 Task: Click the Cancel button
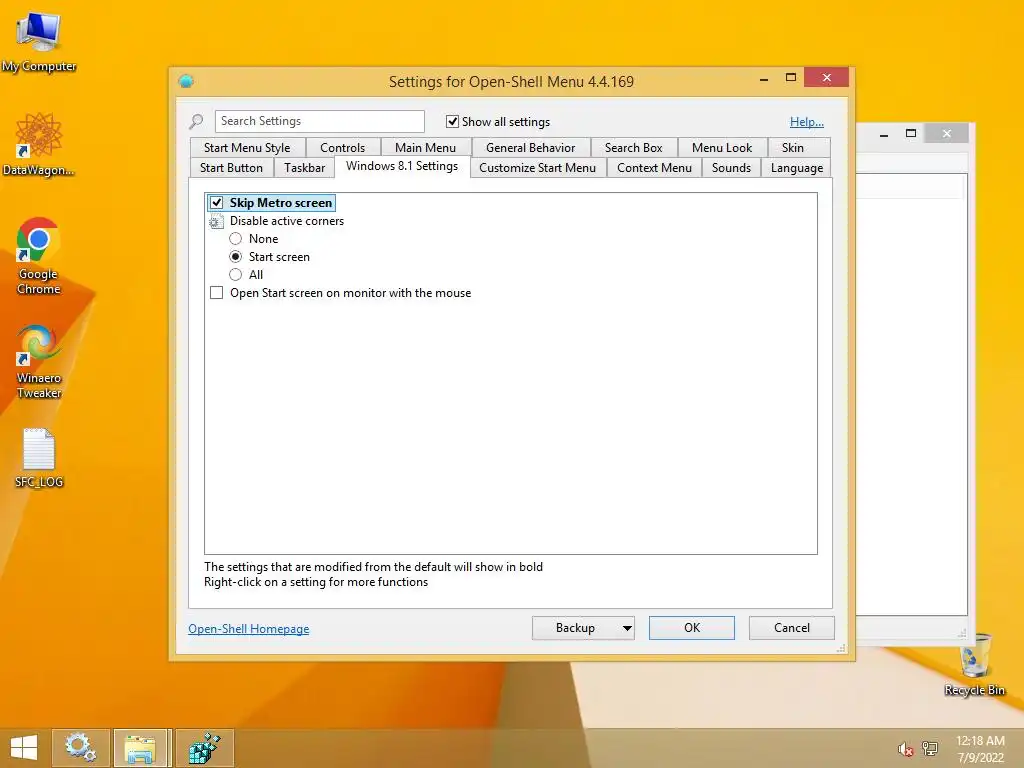click(792, 628)
